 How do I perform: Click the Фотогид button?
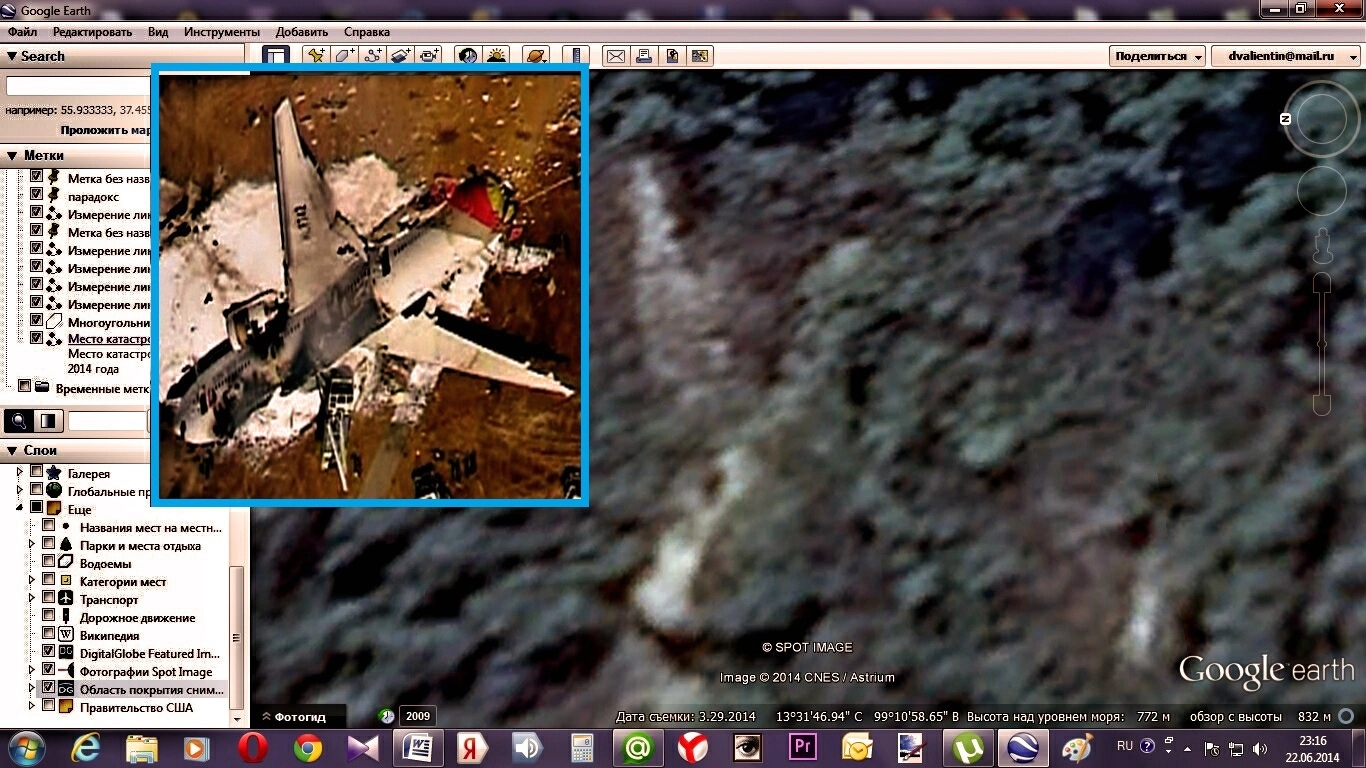point(298,716)
